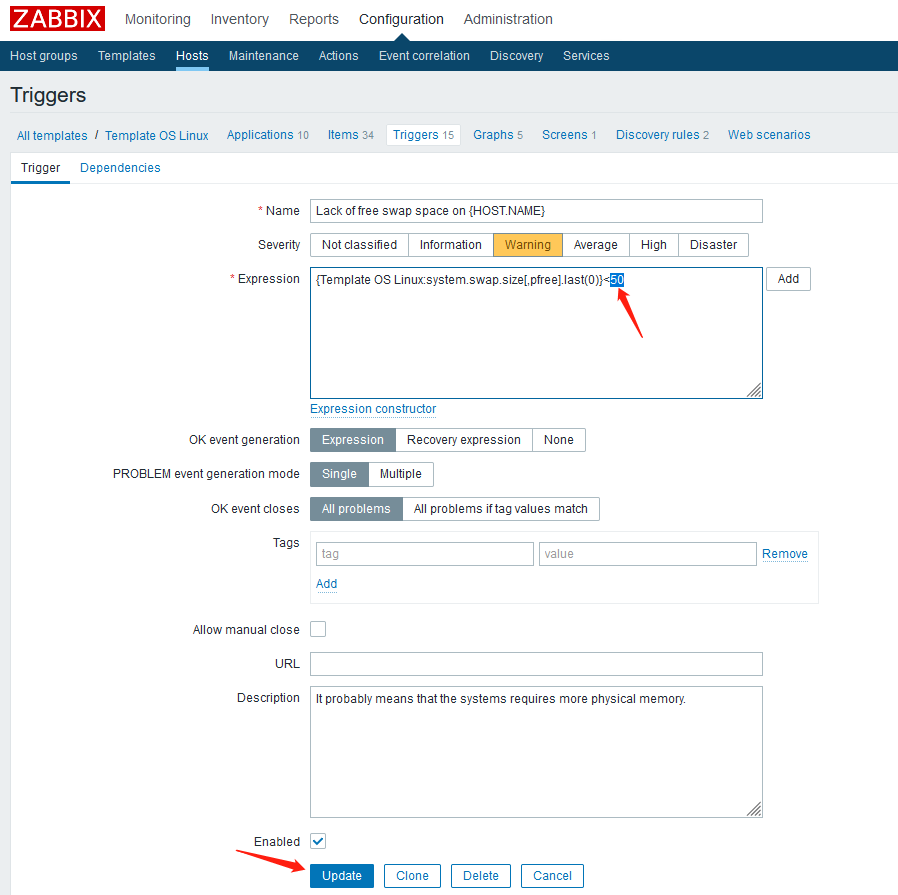The image size is (898, 895).
Task: Click inside the Description text area
Action: [x=536, y=752]
